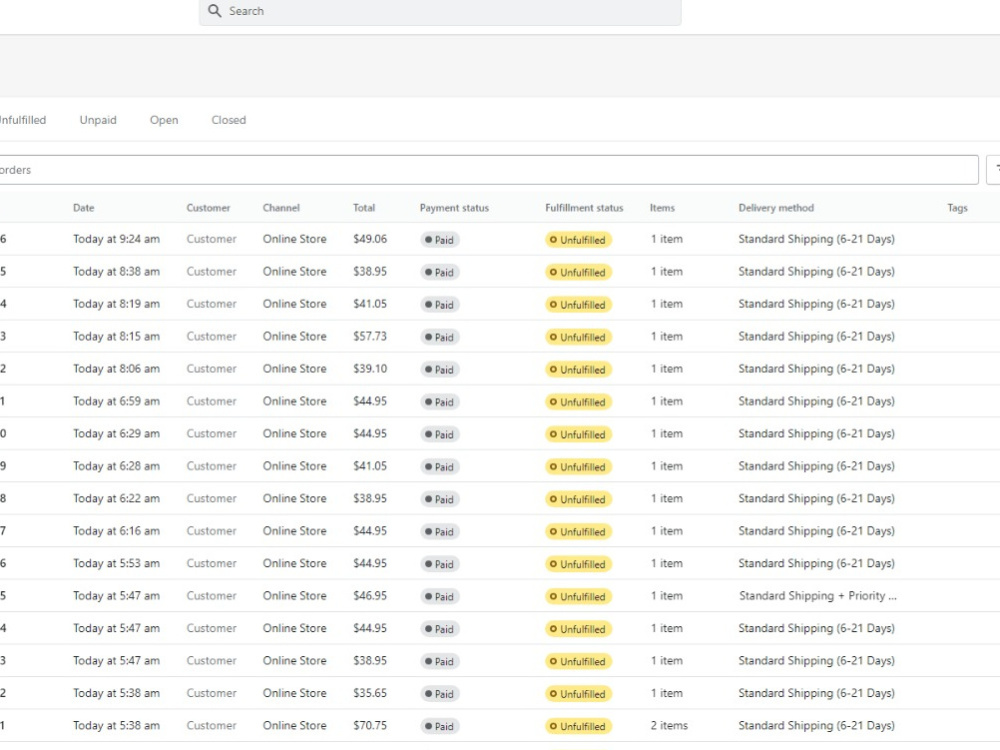Click the Paid badge in the $57.73 row

click(439, 337)
